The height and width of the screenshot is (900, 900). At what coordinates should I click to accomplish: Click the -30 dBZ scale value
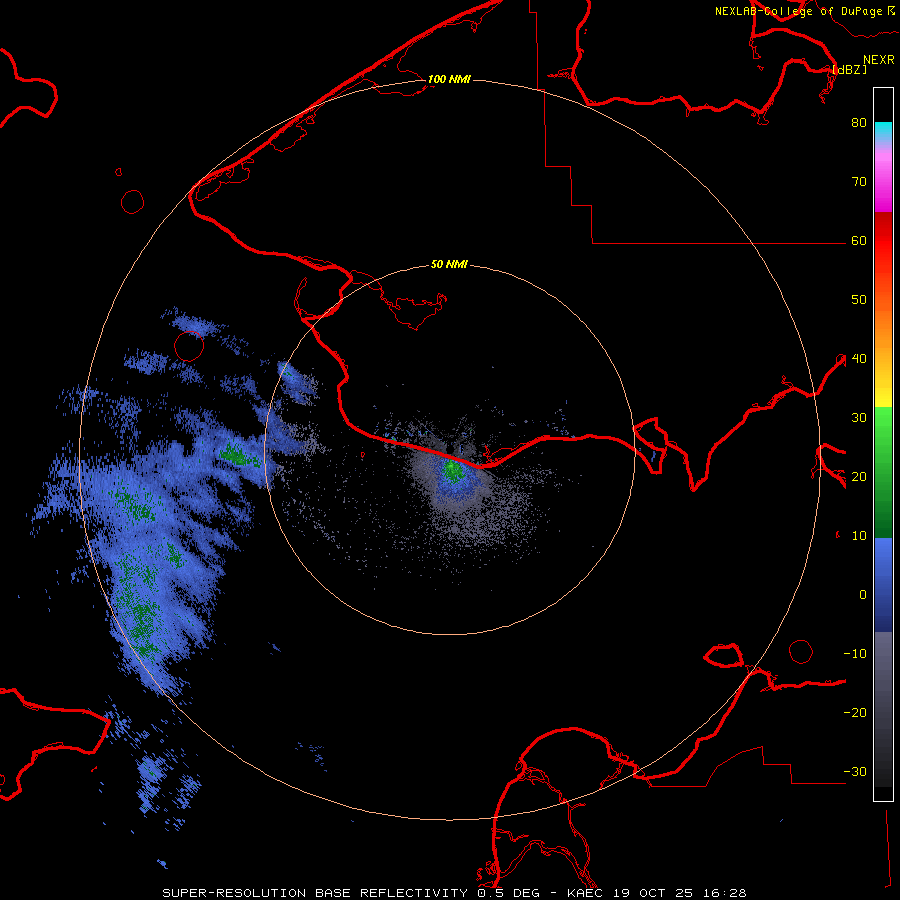coord(855,771)
